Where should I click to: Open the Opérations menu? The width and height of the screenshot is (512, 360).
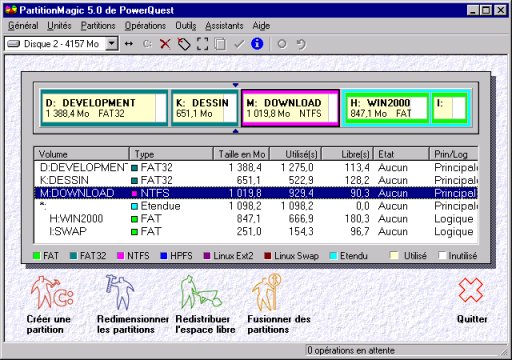point(145,26)
